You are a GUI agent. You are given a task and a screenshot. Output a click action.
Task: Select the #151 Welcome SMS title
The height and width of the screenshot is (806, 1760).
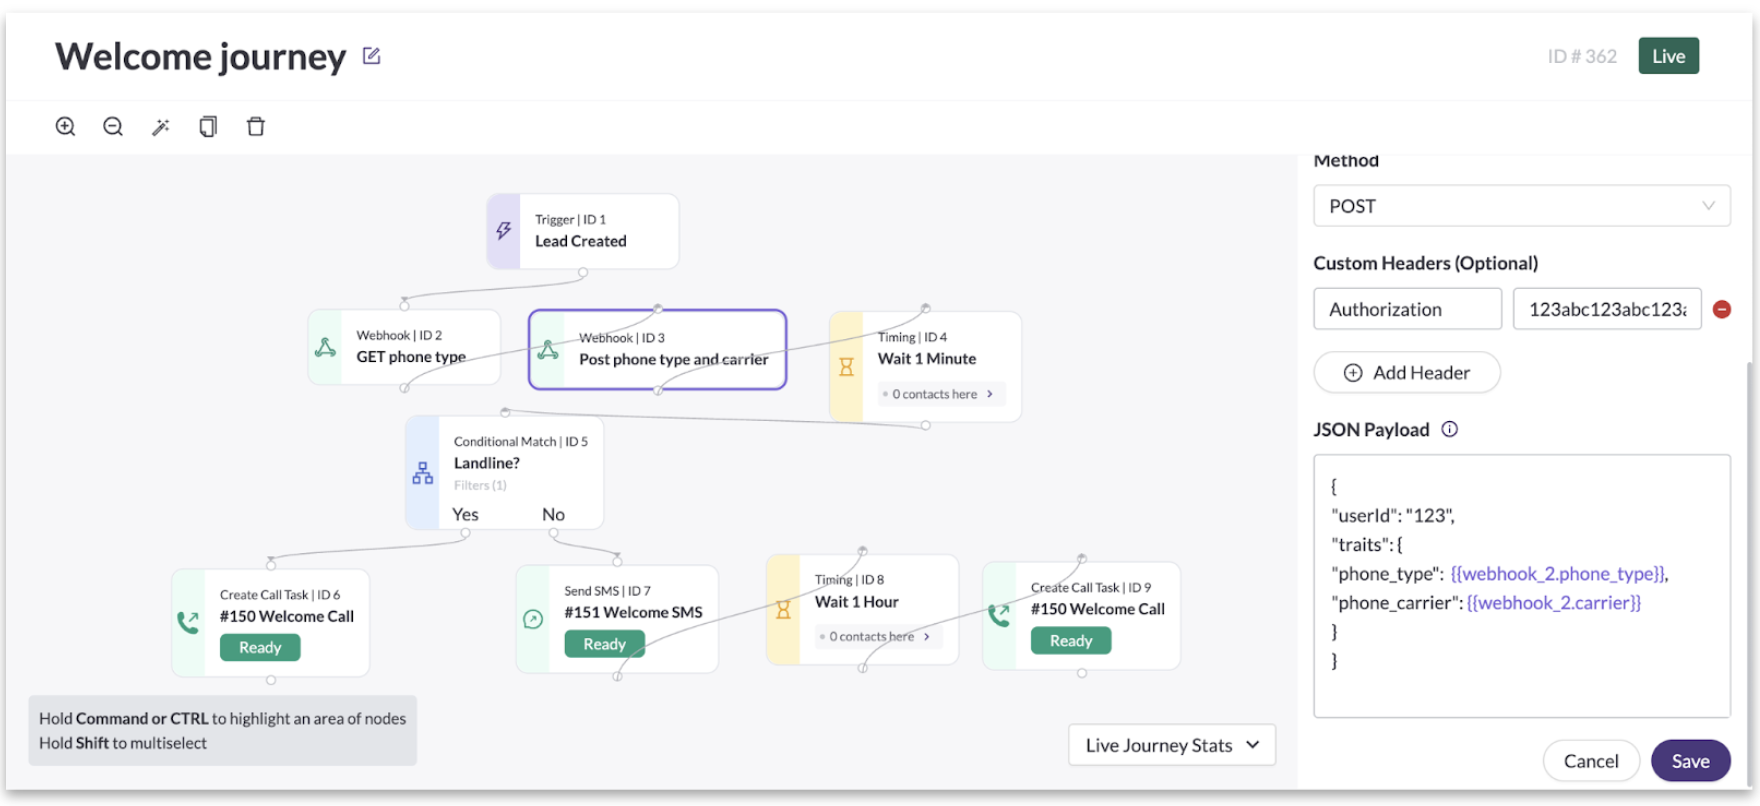(x=633, y=612)
